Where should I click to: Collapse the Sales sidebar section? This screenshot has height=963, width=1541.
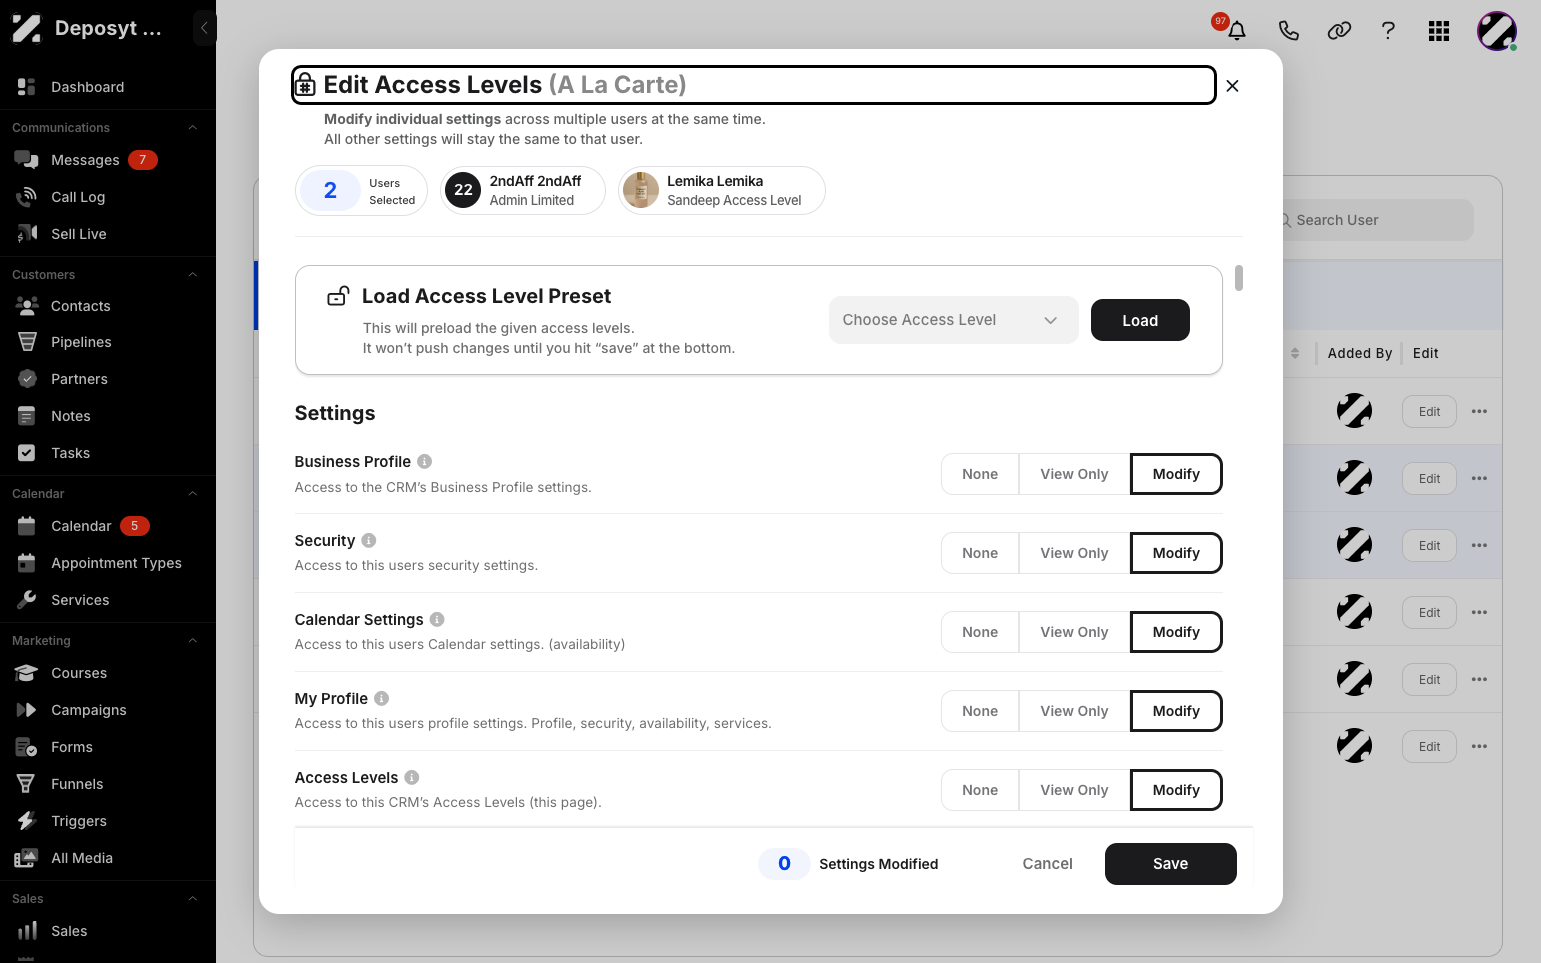click(x=193, y=899)
